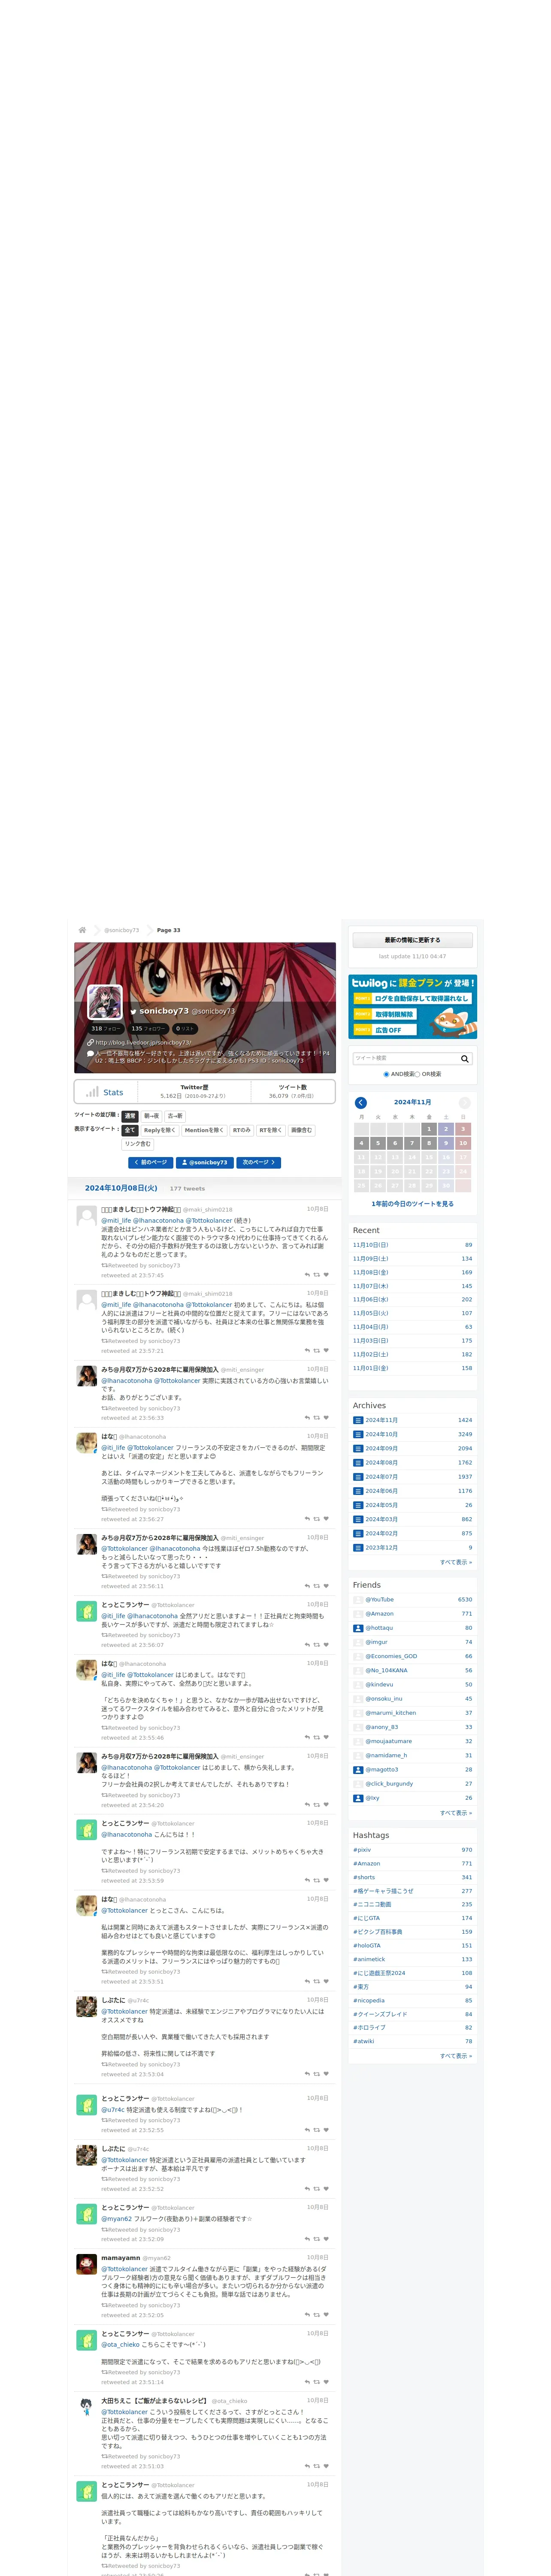
Task: Open the home icon in breadcrumb
Action: coord(82,930)
